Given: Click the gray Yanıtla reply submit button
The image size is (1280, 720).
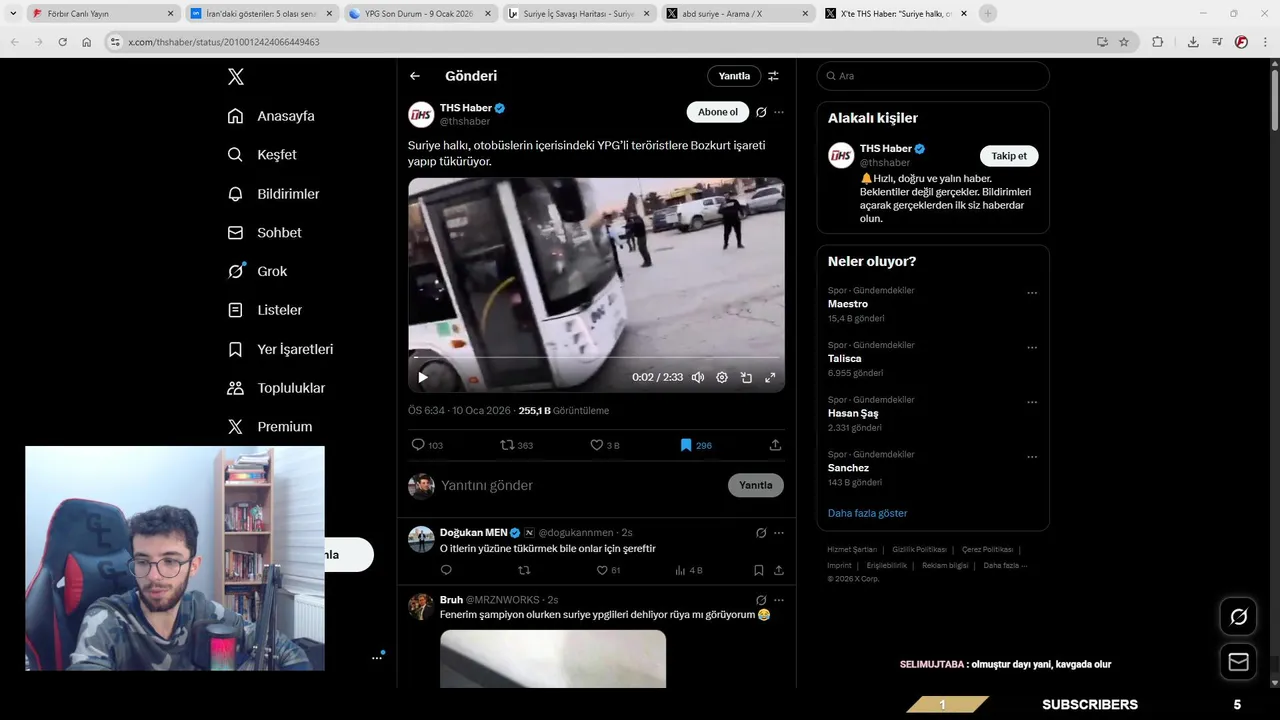Looking at the screenshot, I should point(755,485).
